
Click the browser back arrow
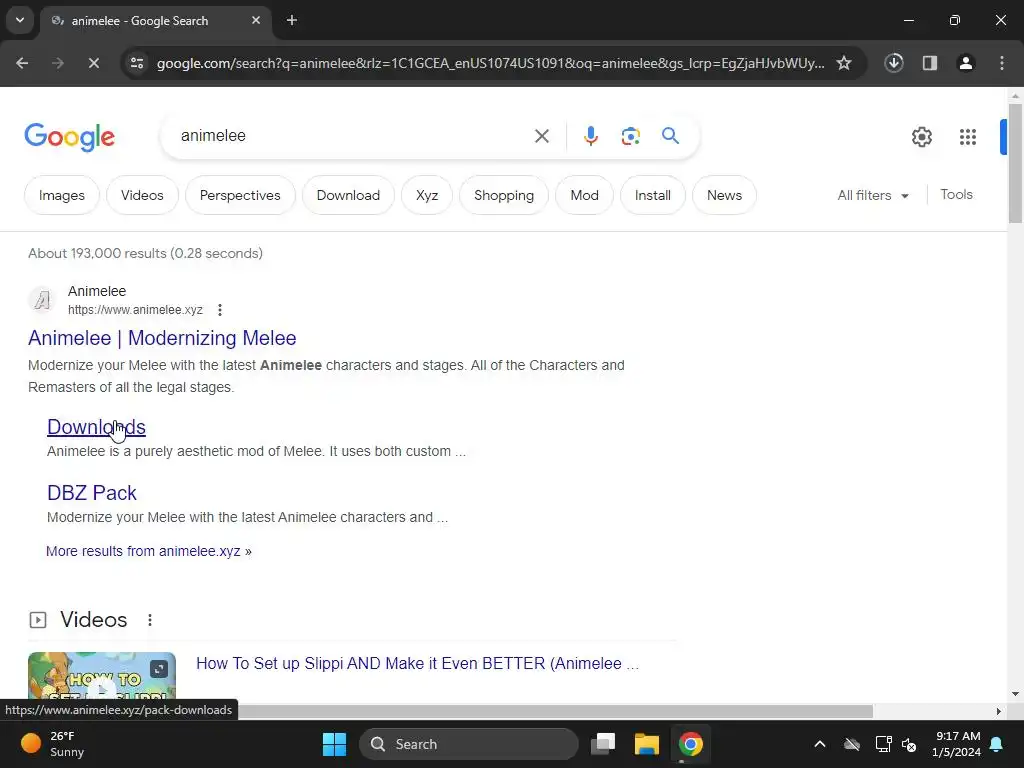coord(22,63)
